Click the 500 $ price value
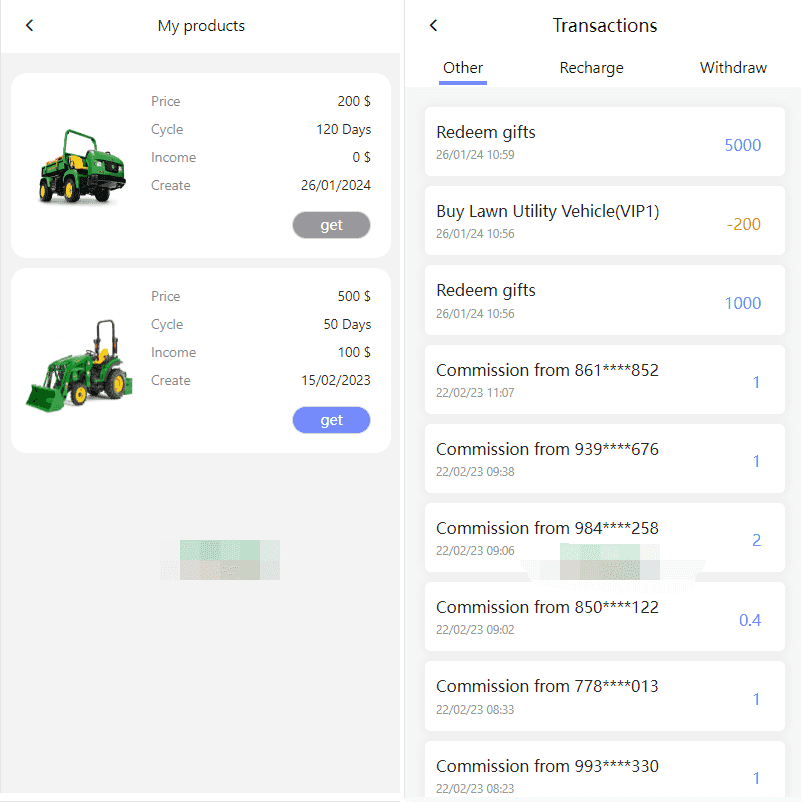The image size is (810, 802). point(354,296)
